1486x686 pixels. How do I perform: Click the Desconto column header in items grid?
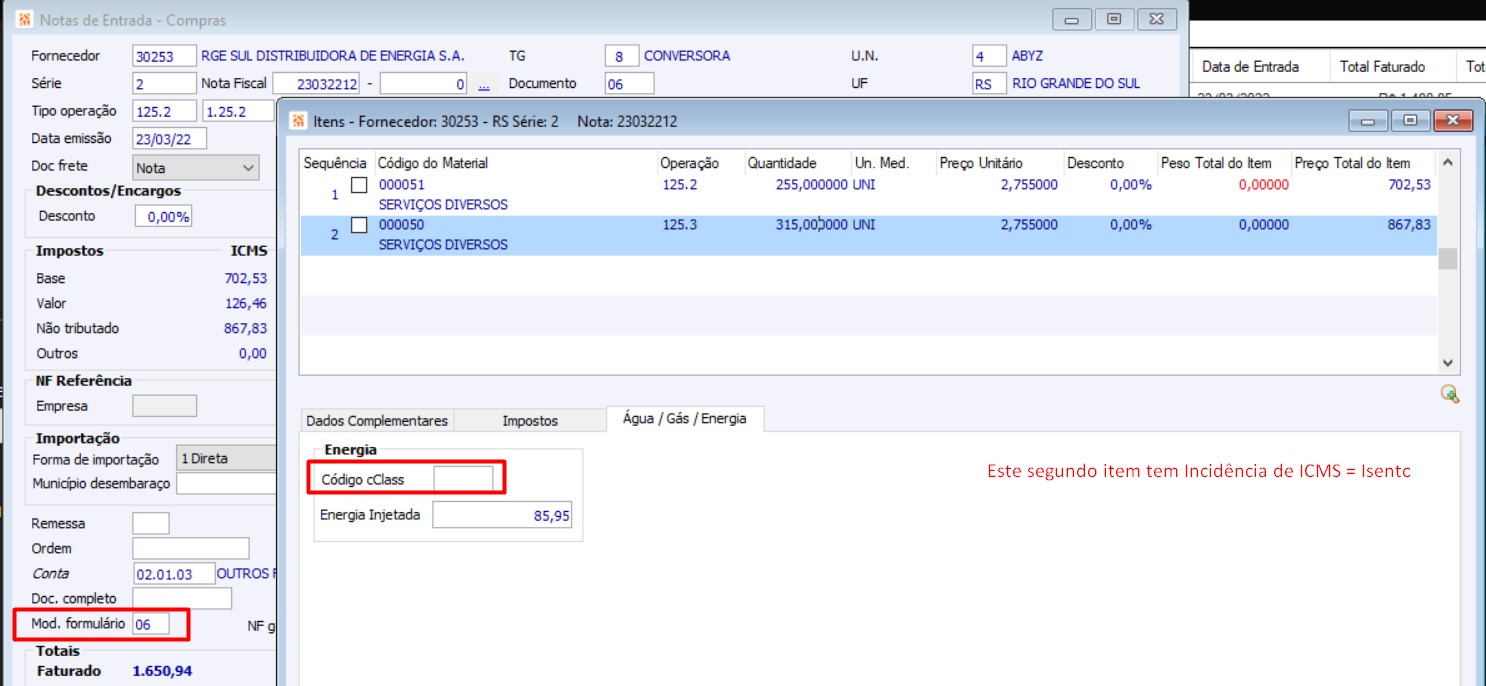1095,163
